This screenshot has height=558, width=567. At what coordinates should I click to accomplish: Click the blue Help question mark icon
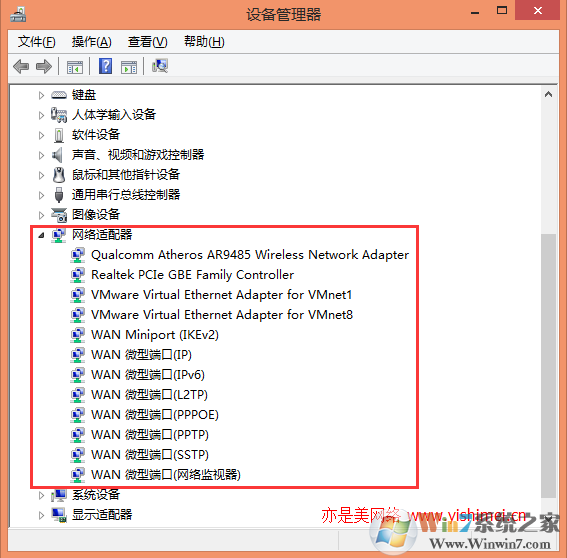(x=105, y=66)
